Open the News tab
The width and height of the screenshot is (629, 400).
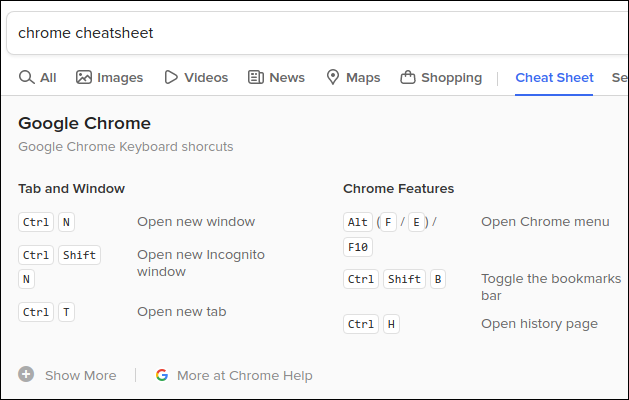(276, 77)
